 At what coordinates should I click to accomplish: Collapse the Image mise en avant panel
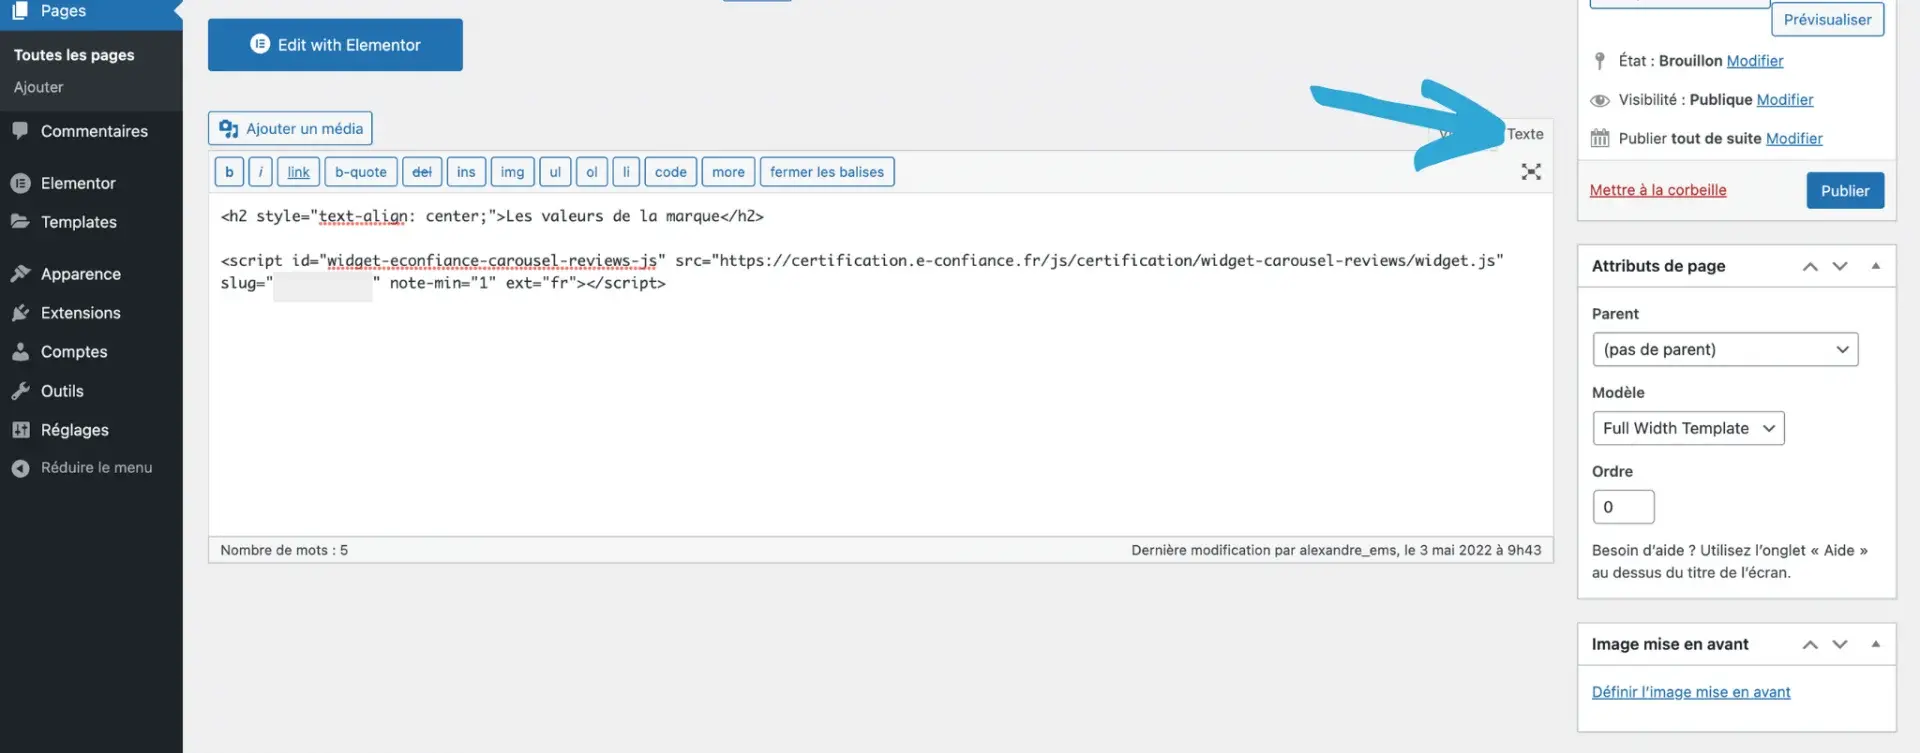point(1876,644)
